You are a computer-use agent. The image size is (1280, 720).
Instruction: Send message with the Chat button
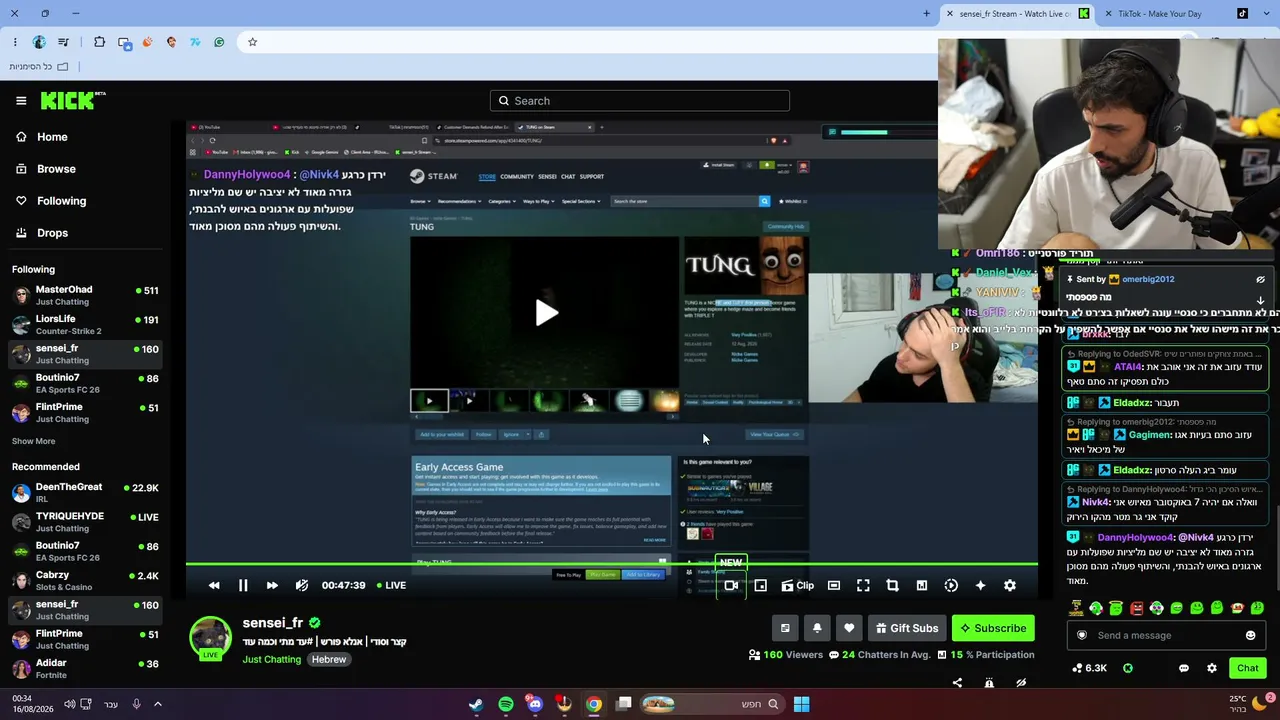(1248, 668)
